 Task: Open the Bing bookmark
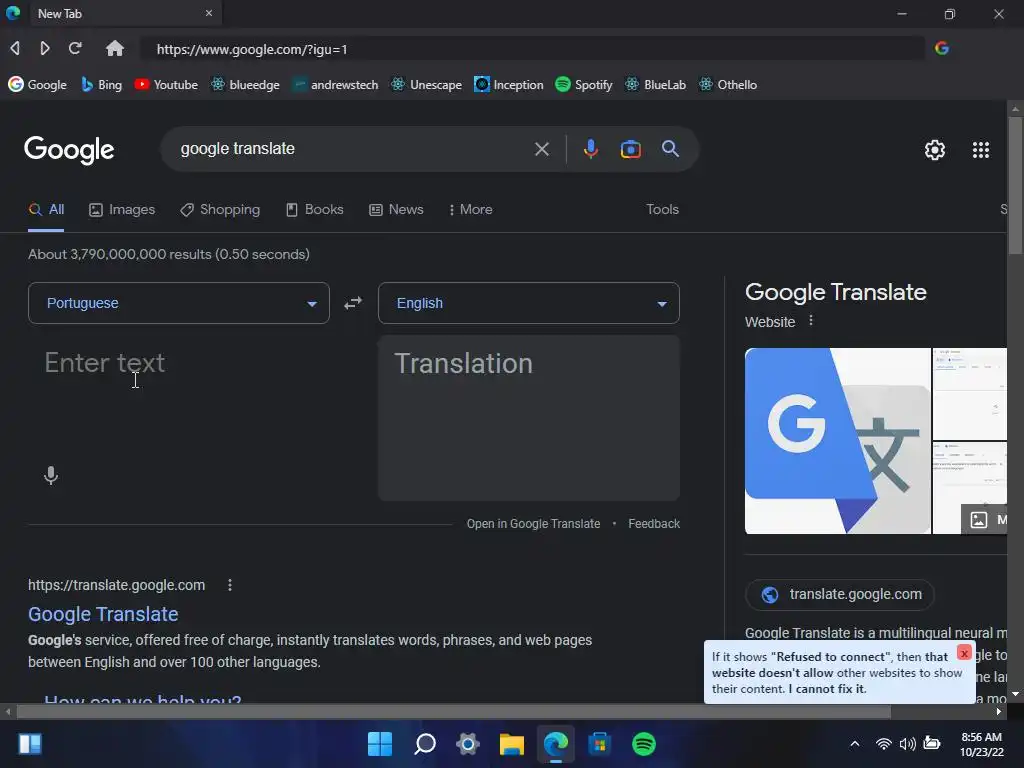click(101, 85)
